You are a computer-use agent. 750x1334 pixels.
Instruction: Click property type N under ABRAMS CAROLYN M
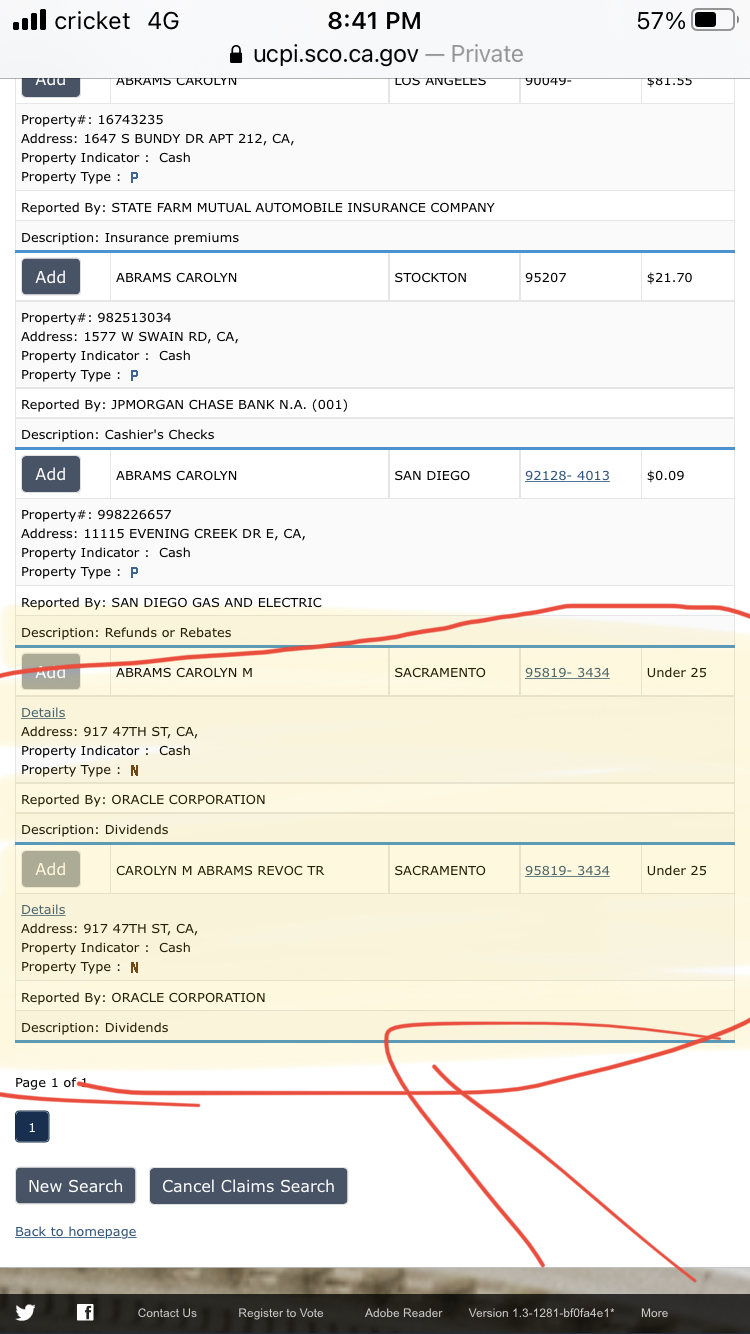tap(134, 770)
